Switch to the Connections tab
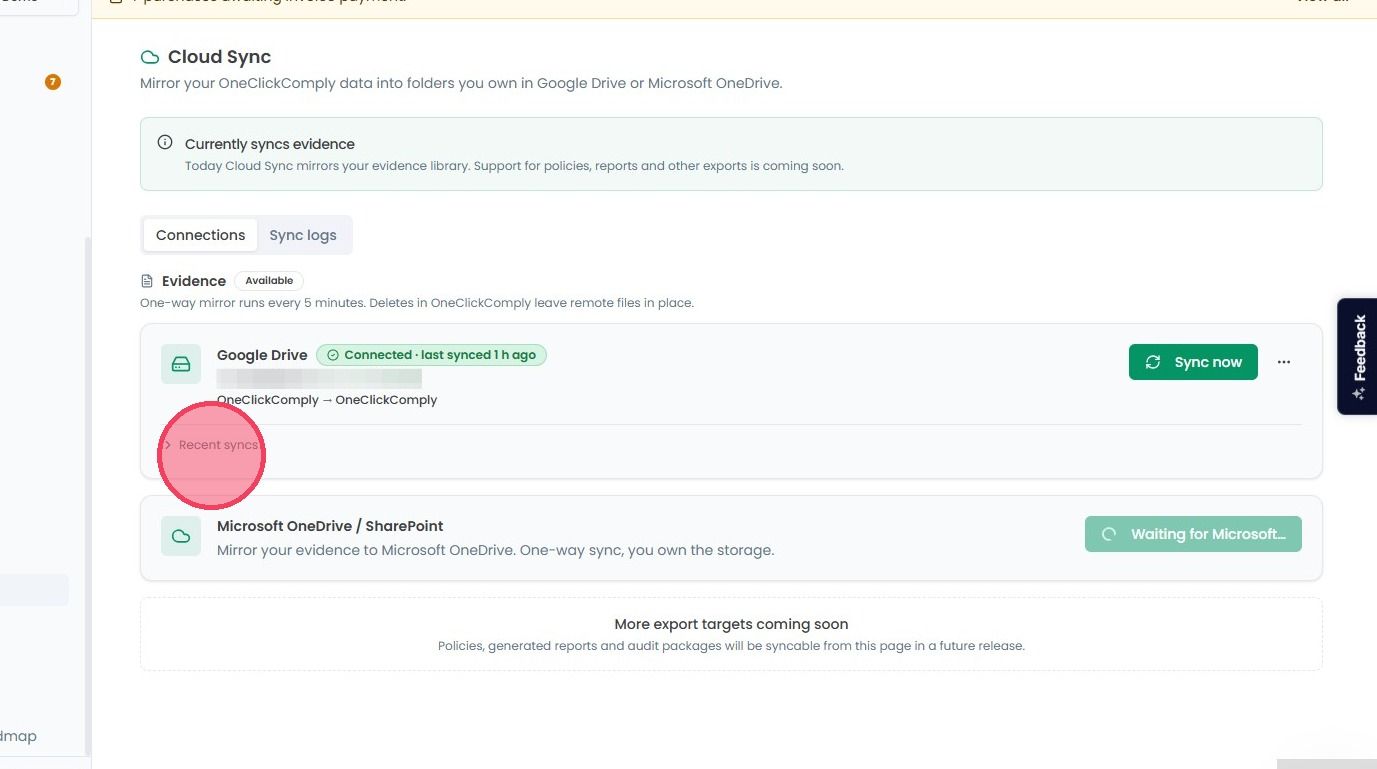1377x769 pixels. [200, 235]
